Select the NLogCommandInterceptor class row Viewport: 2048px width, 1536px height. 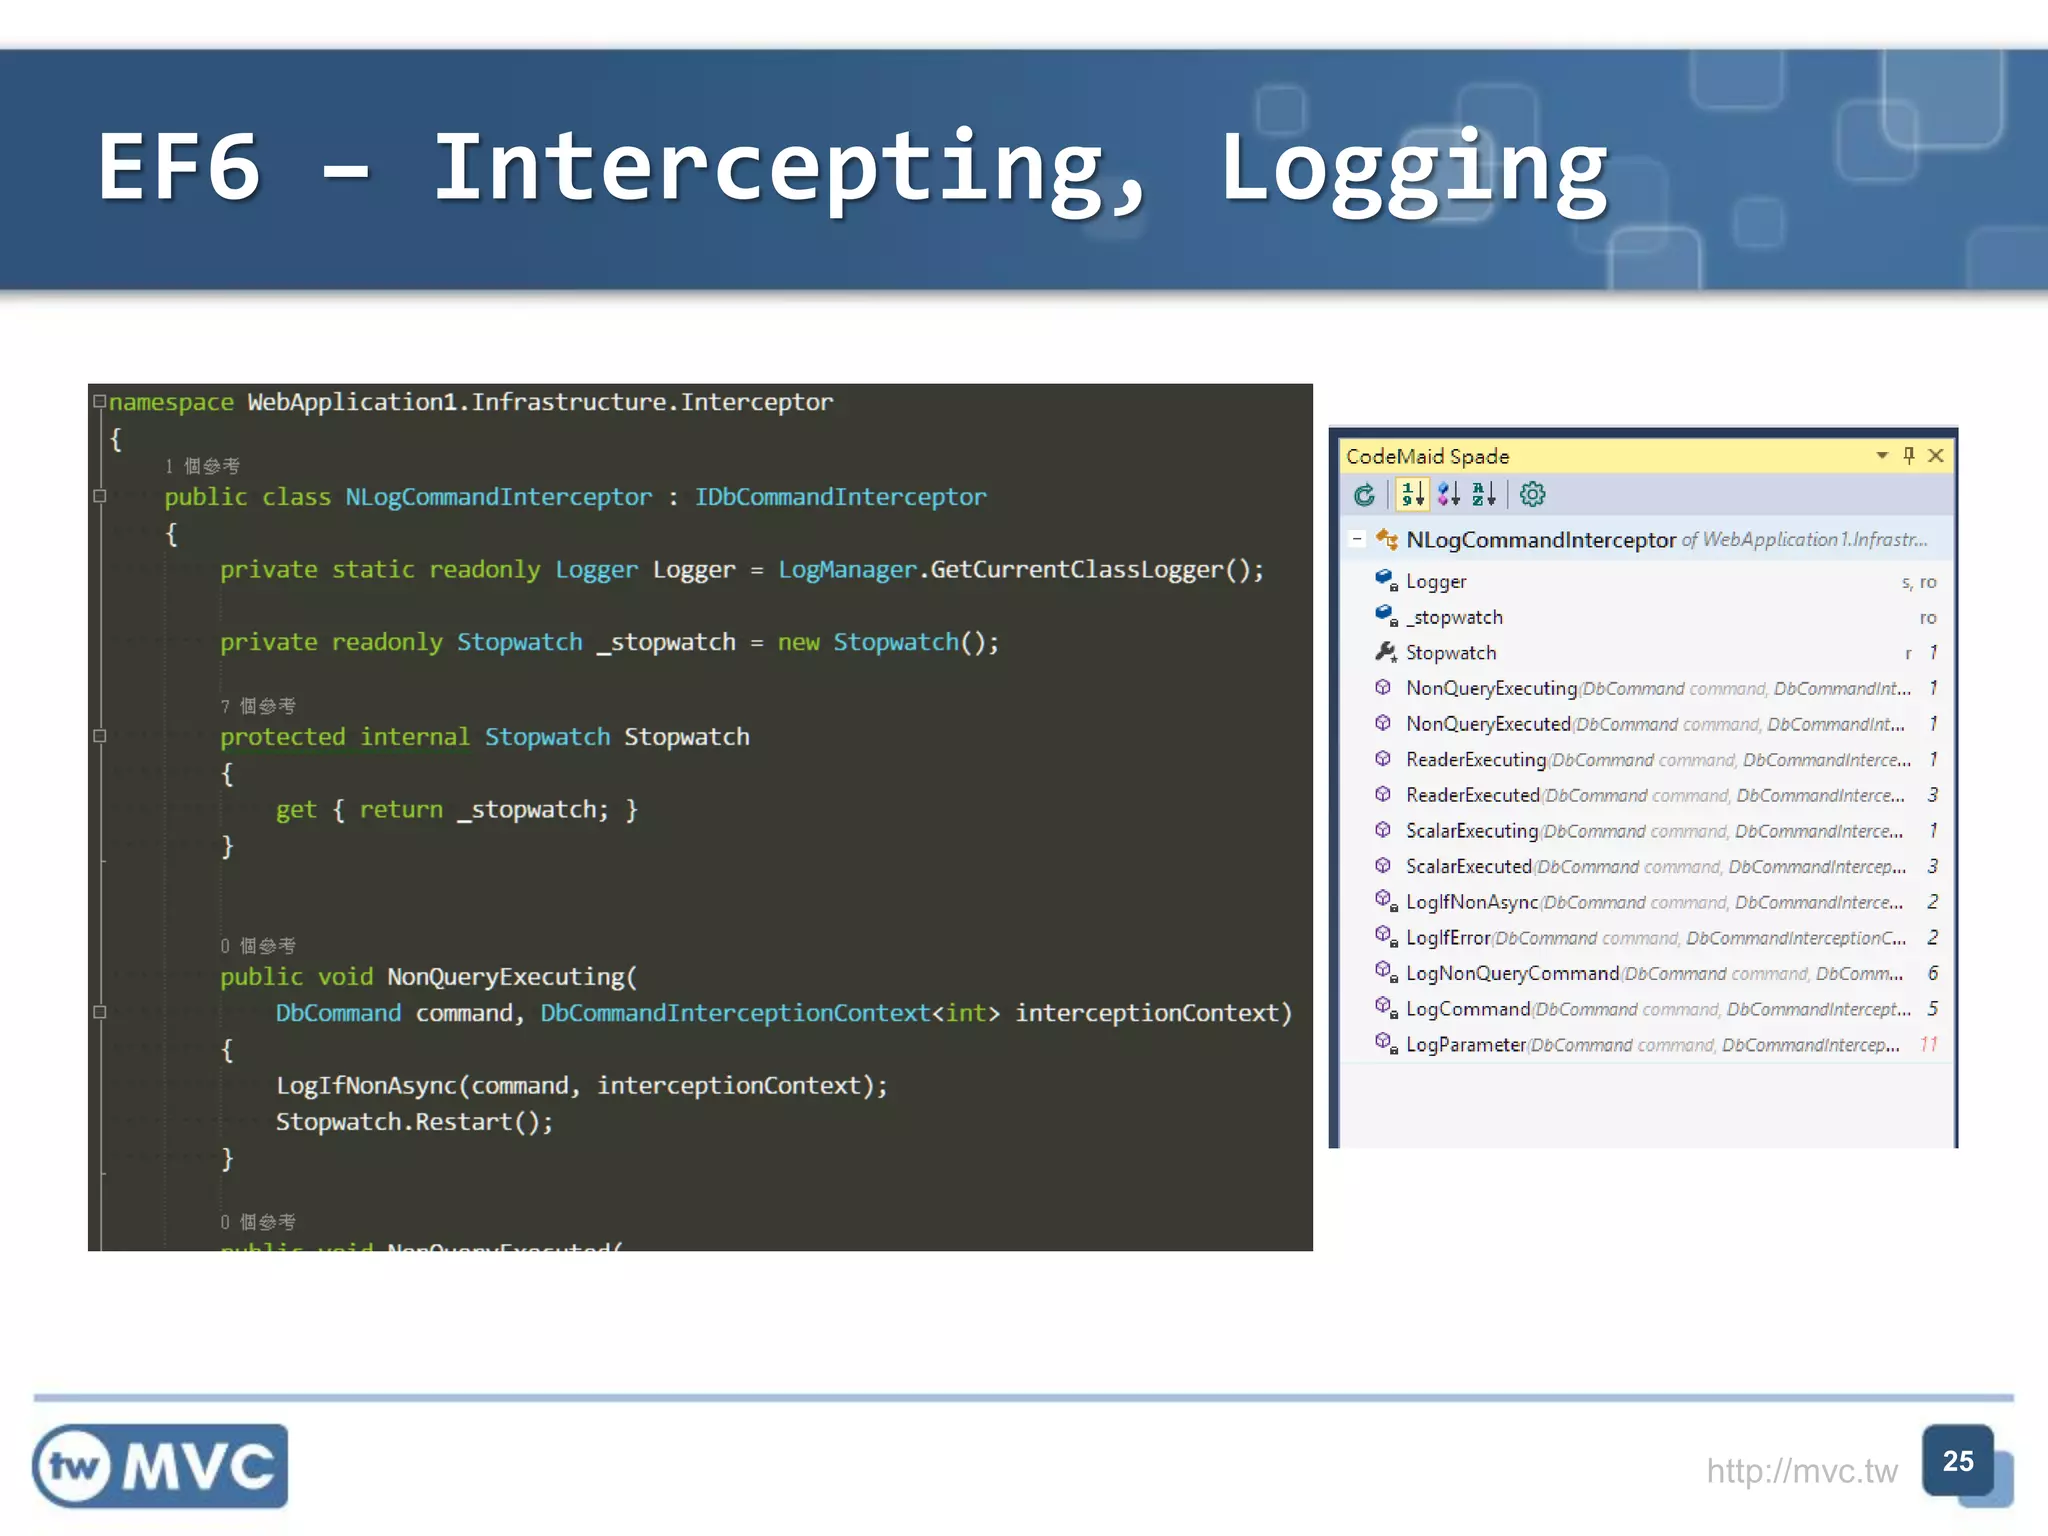1646,540
